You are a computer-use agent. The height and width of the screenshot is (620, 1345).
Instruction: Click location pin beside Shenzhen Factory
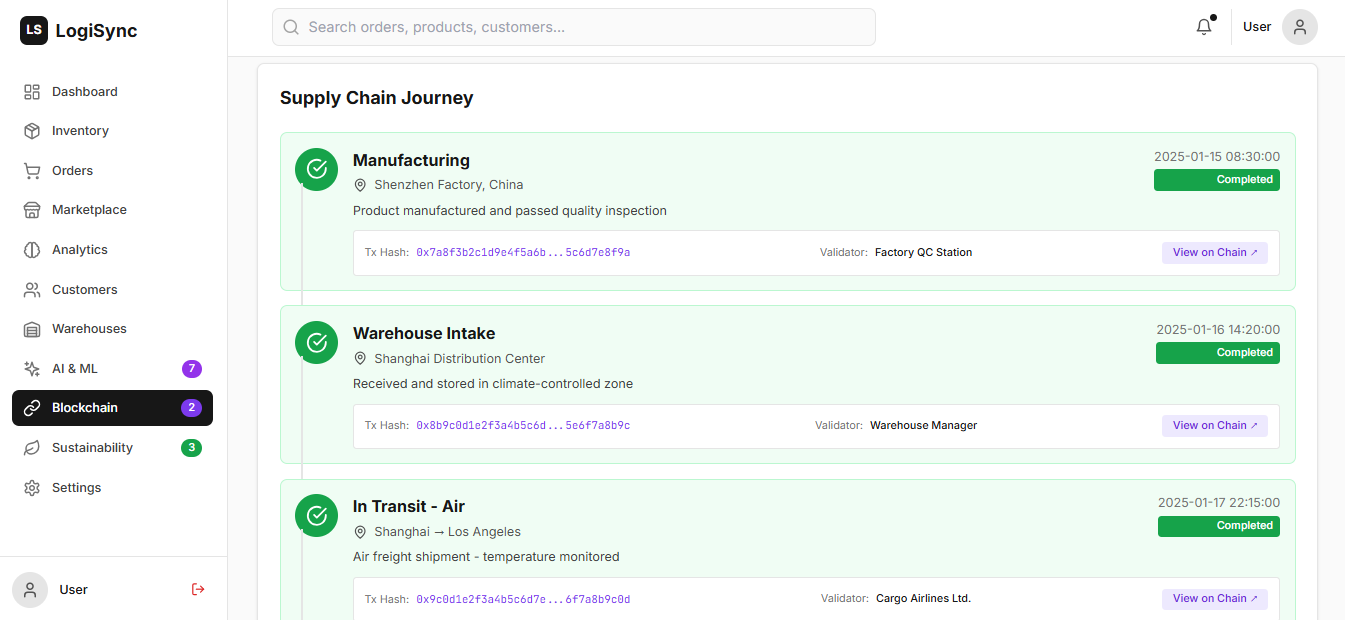(x=360, y=185)
